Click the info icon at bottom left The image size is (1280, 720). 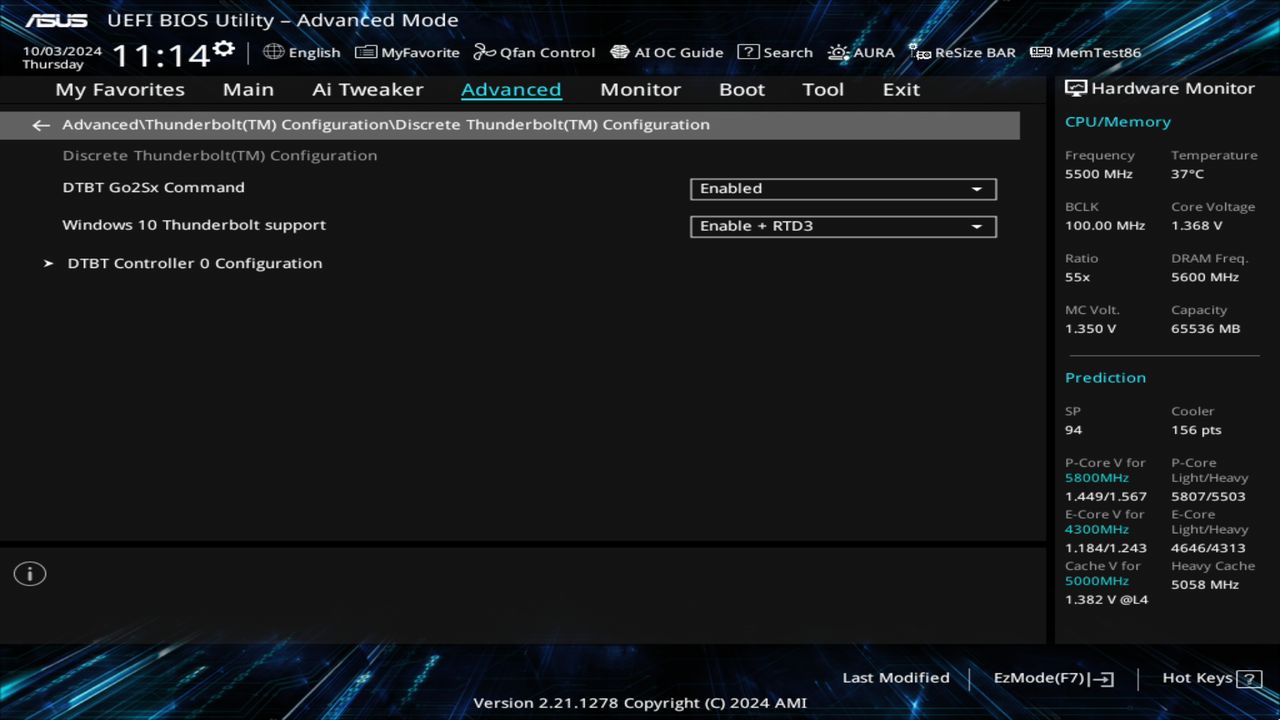29,573
